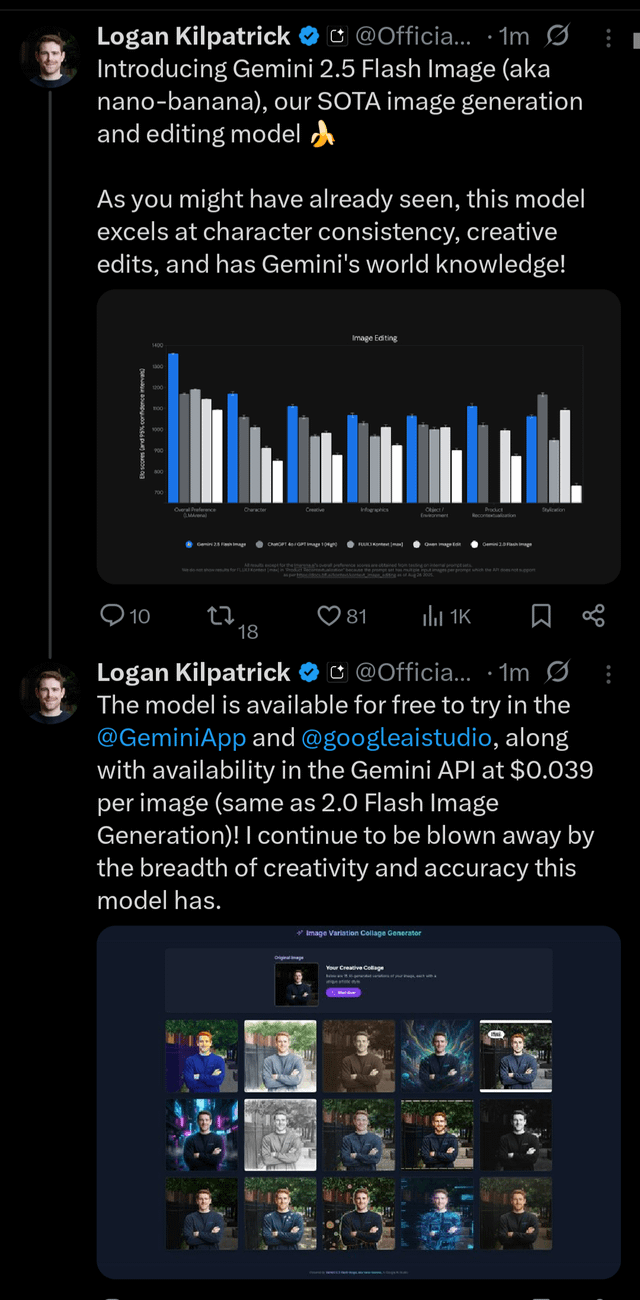This screenshot has height=1300, width=640.
Task: Repost the Gemini 2.5 Flash Image tweet
Action: click(220, 616)
